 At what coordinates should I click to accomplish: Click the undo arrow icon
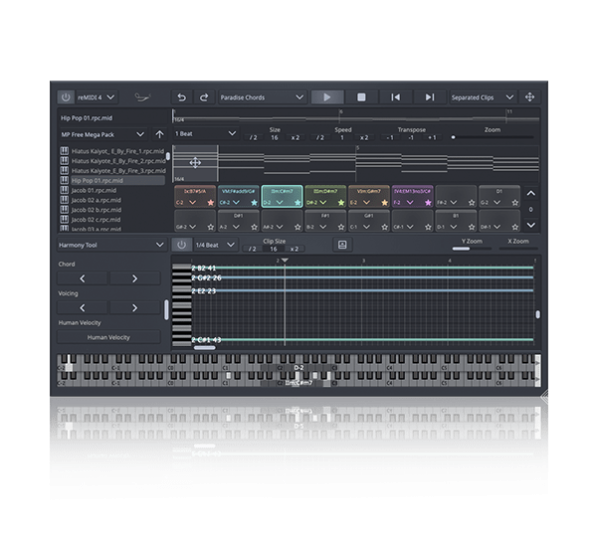182,97
